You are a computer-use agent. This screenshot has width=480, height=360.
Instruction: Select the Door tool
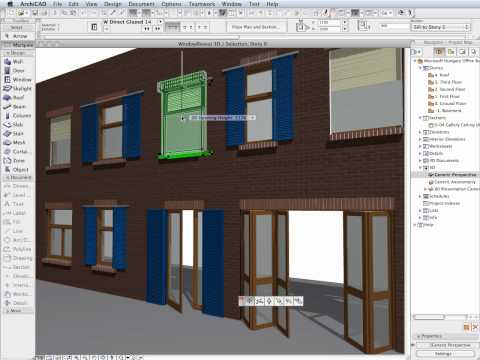tap(18, 71)
